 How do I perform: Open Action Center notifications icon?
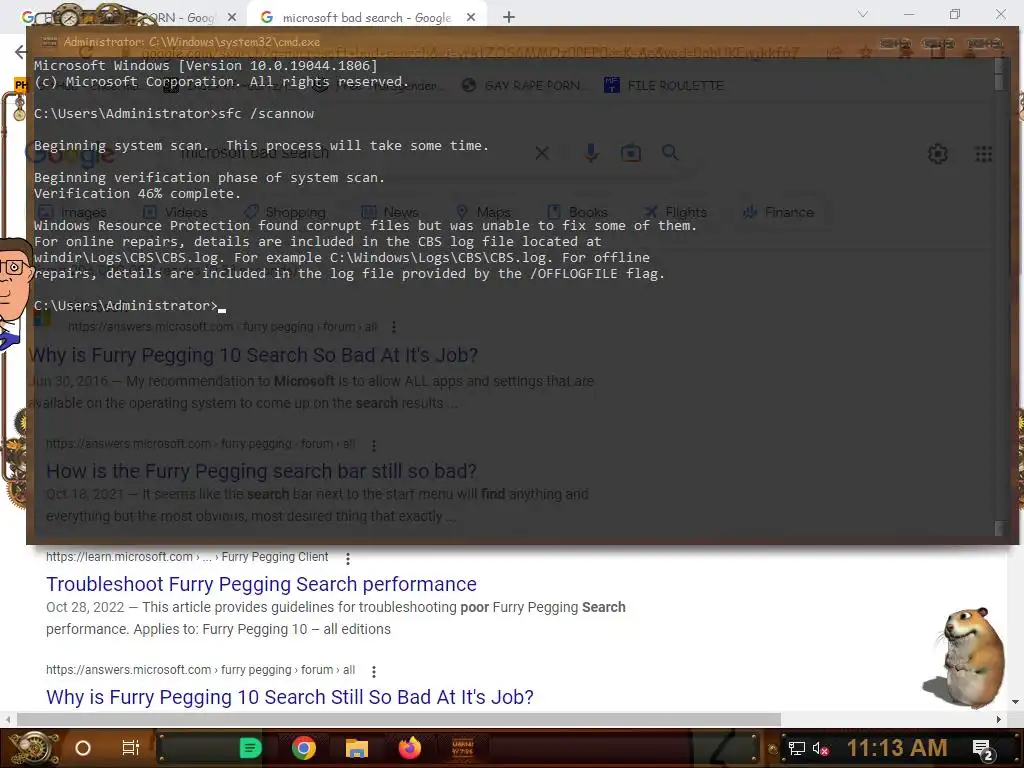983,750
